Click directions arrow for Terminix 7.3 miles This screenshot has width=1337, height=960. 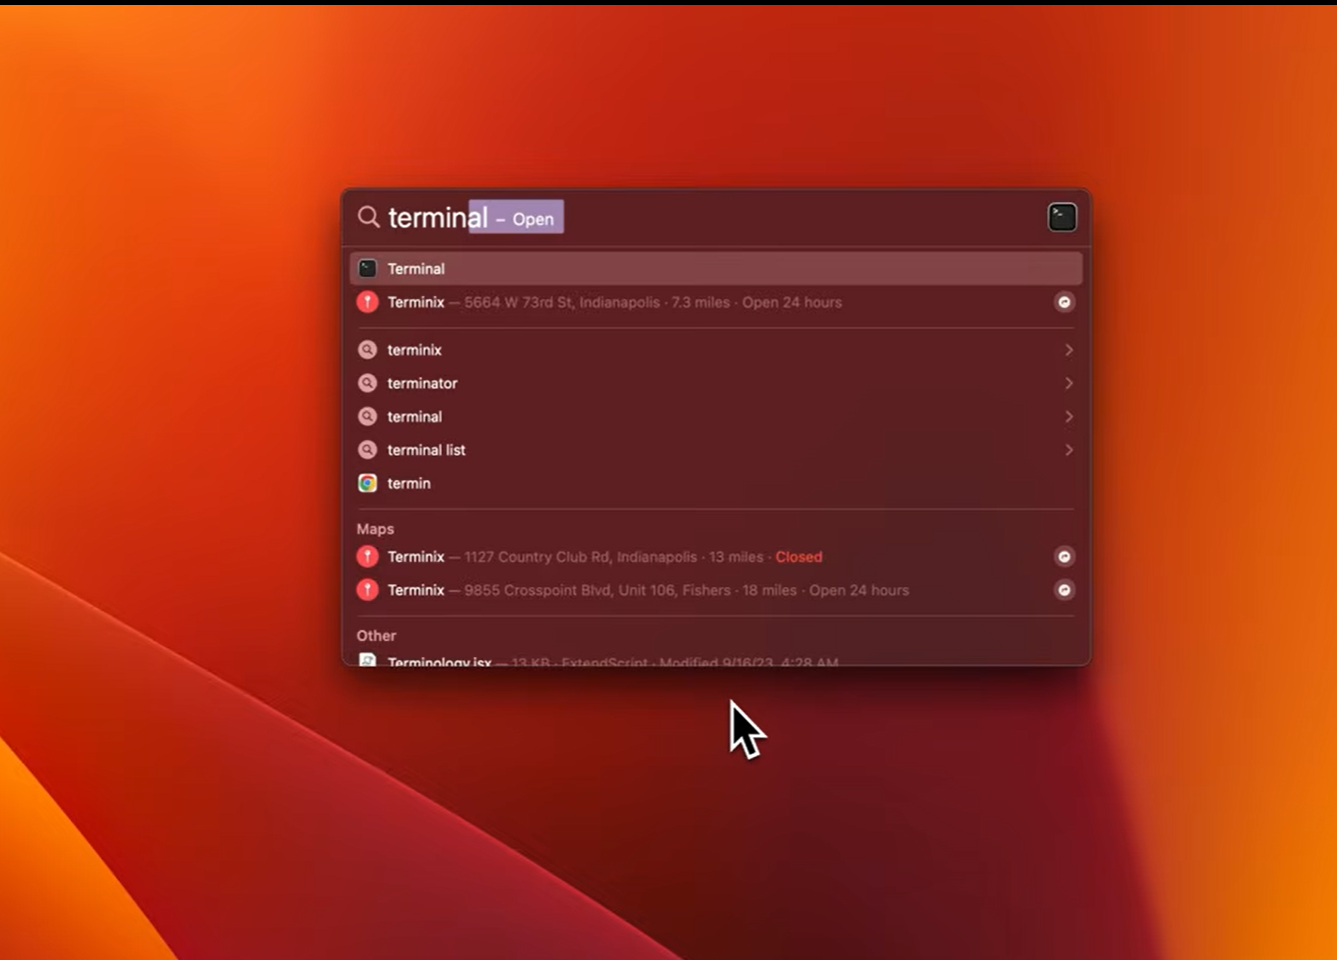1065,302
